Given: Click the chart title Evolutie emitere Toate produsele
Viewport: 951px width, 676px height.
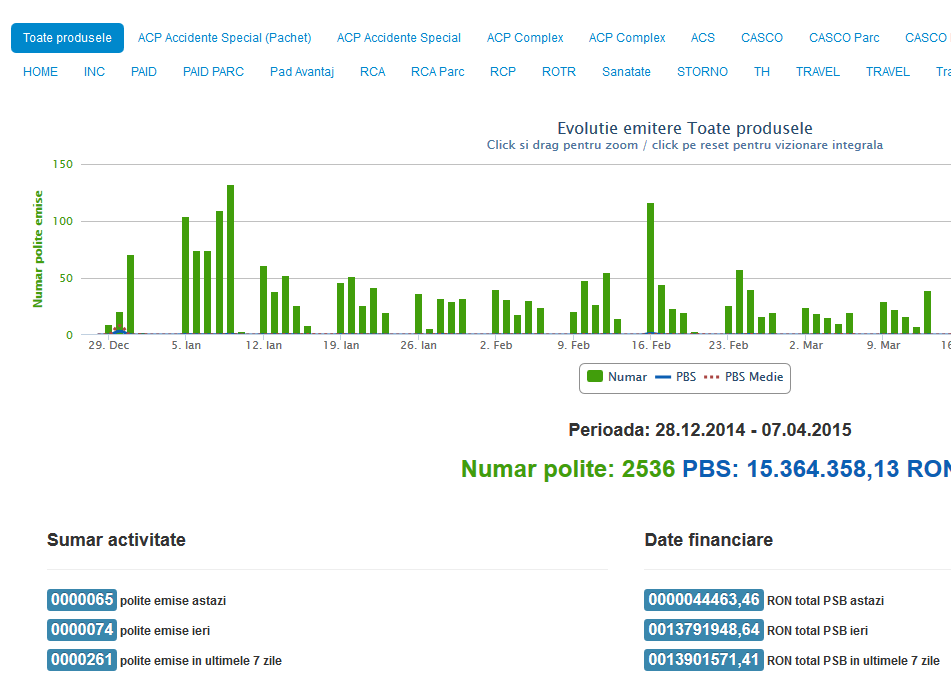Looking at the screenshot, I should tap(685, 128).
